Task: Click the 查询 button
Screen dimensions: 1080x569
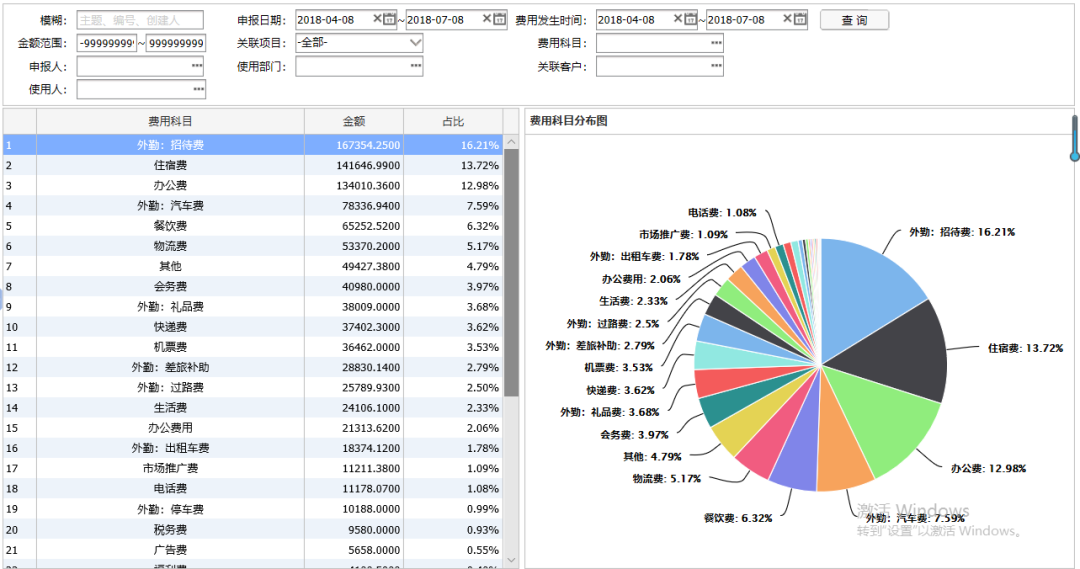Action: point(853,20)
